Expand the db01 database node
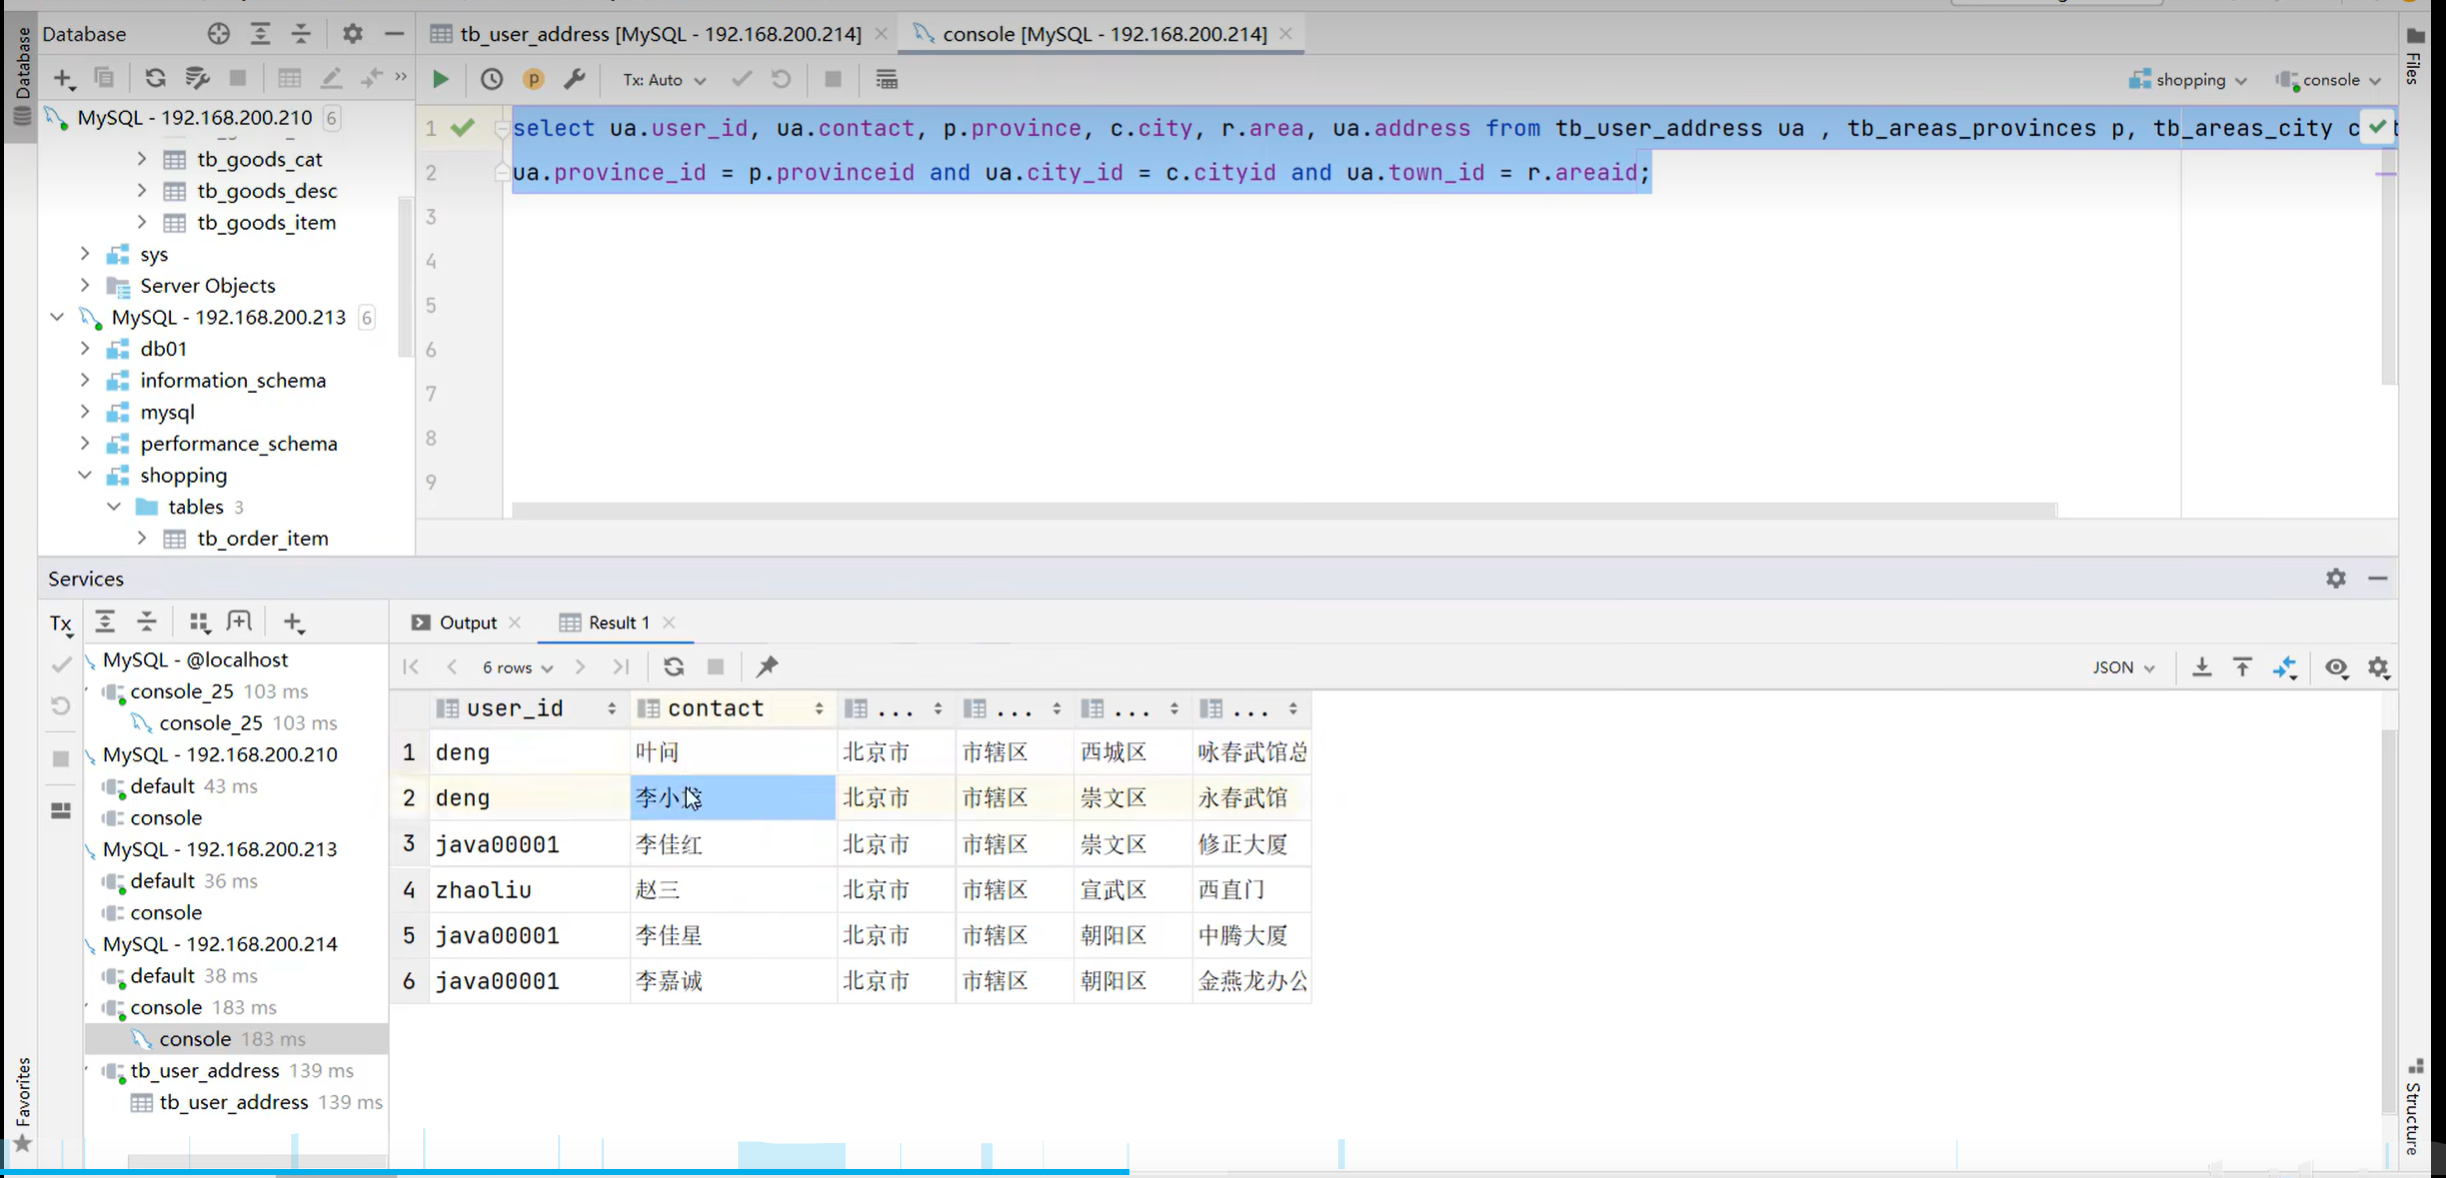Viewport: 2446px width, 1178px height. pos(85,349)
